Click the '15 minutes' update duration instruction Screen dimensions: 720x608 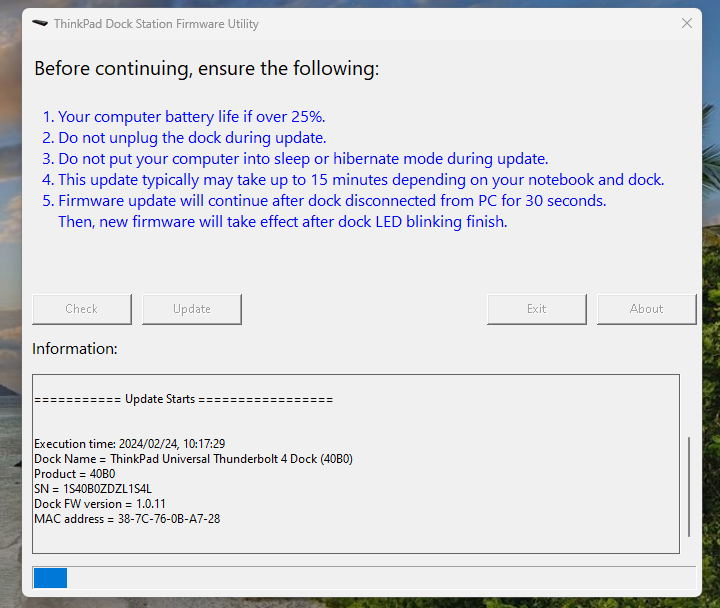click(x=353, y=180)
